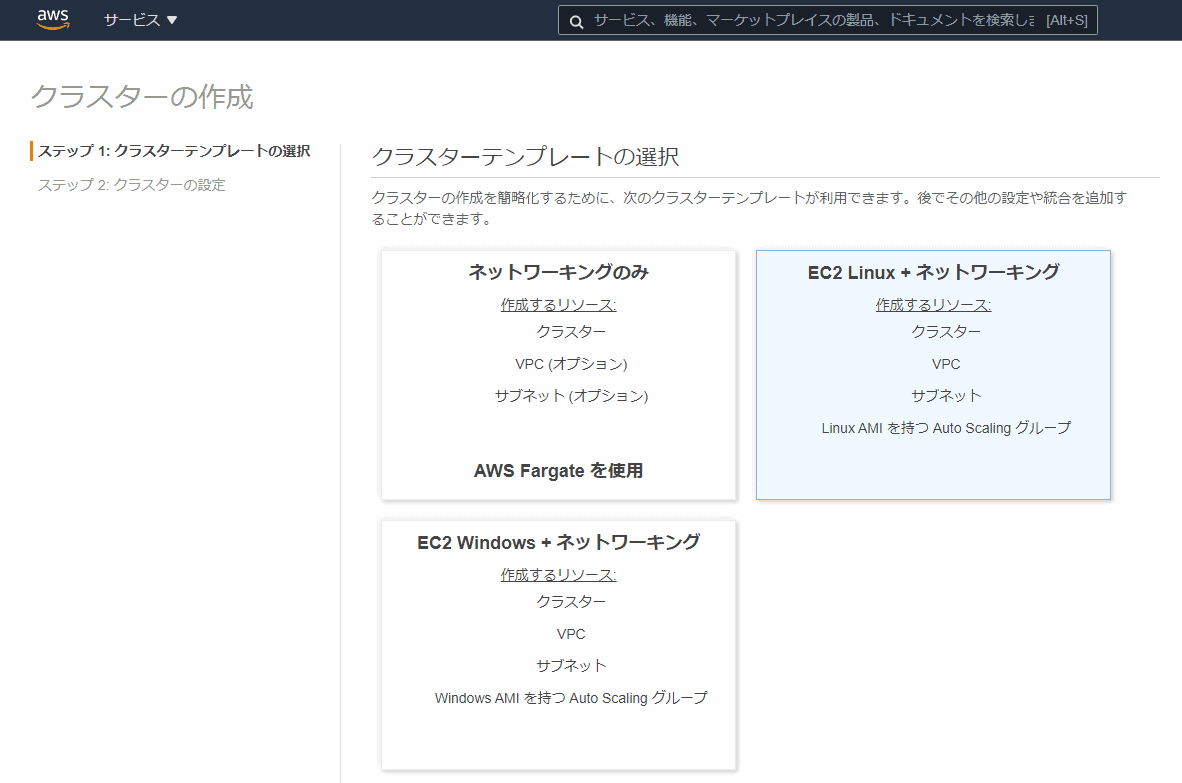Image resolution: width=1182 pixels, height=783 pixels.
Task: Click the クラスターテンプレートの選択 section heading
Action: 525,156
